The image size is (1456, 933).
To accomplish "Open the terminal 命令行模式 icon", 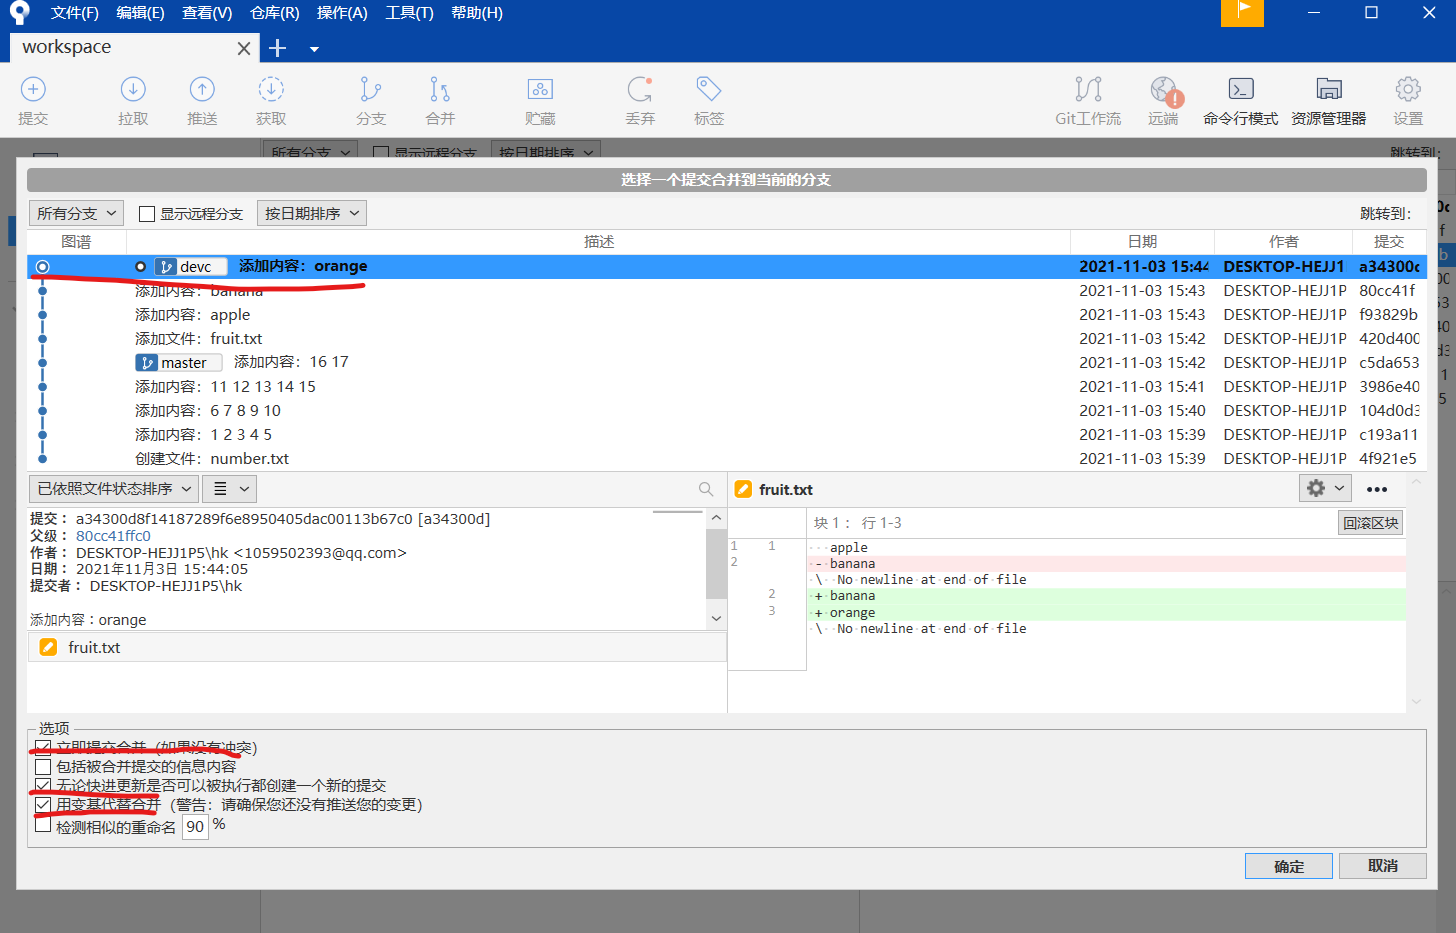I will tap(1241, 90).
